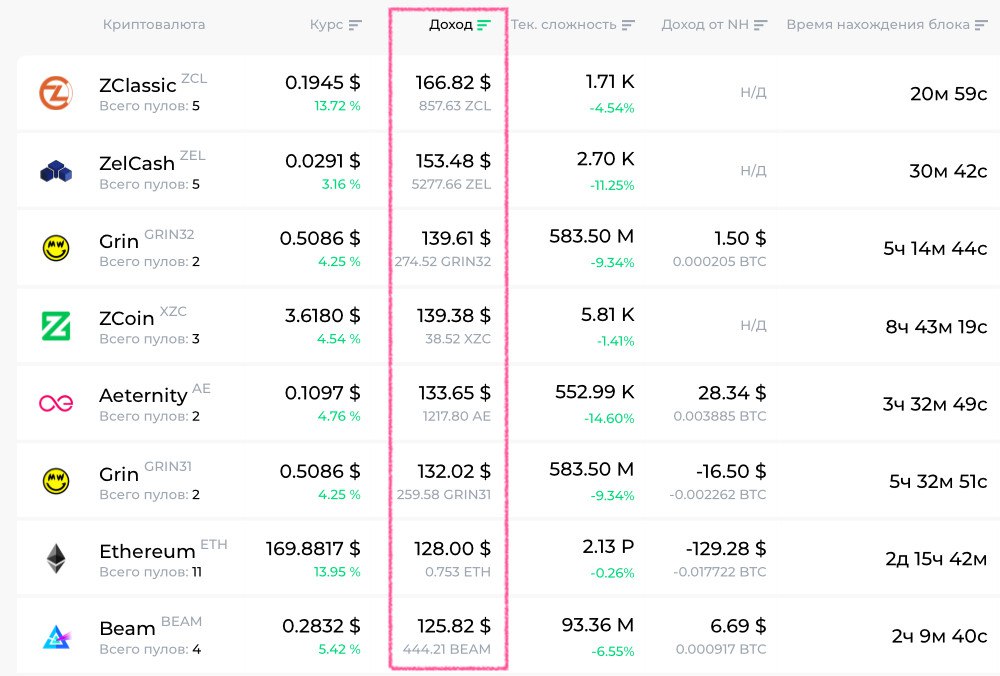Click ZCoin rate 3.6180 $
Image resolution: width=1000 pixels, height=676 pixels.
pos(323,315)
